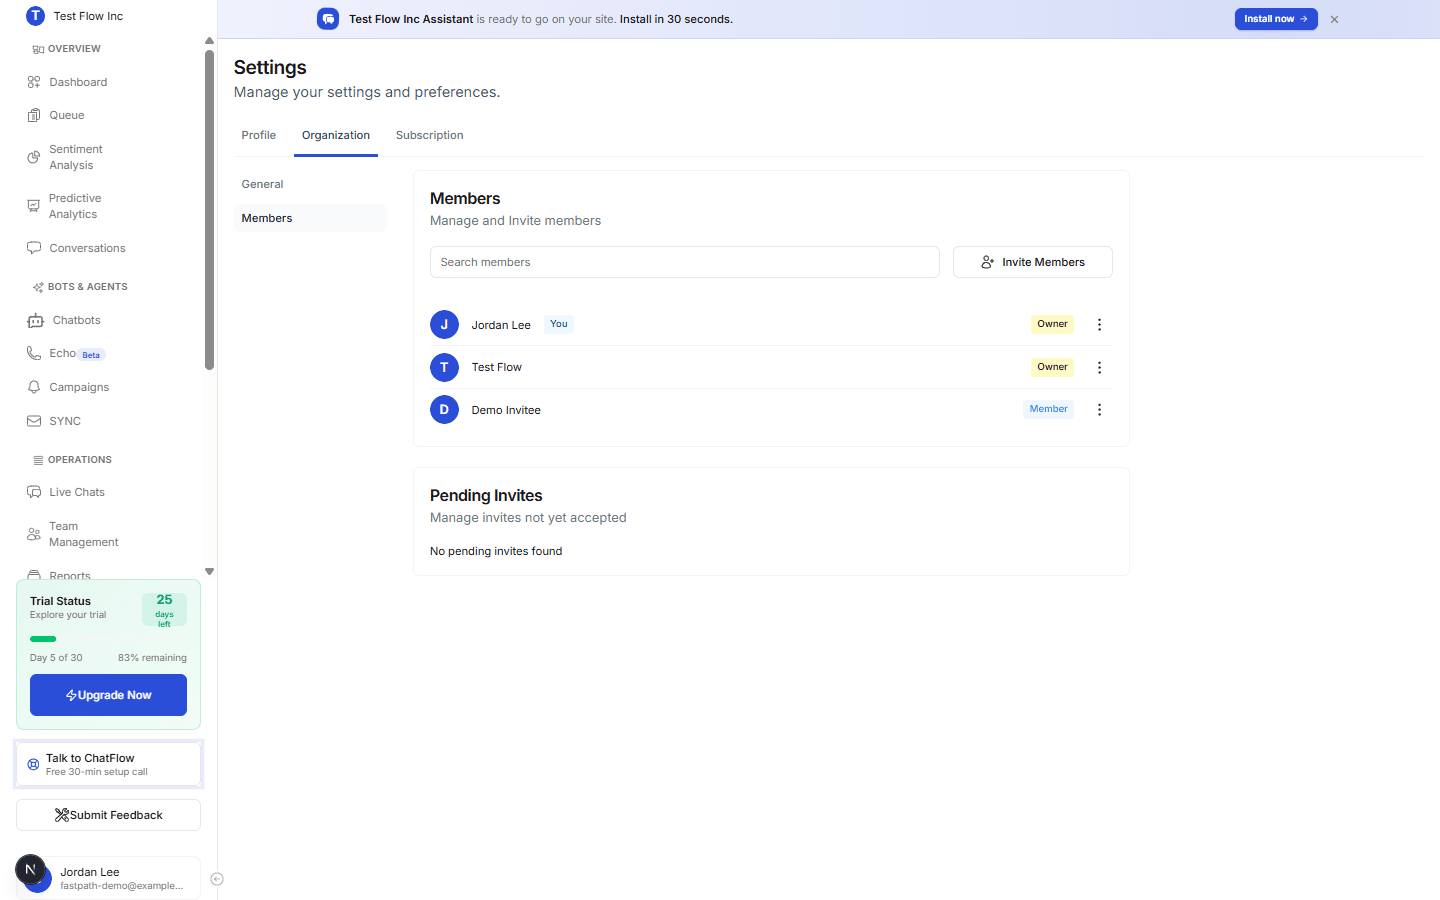Click the You tag beside Jordan Lee
Screen dimensions: 1440x900
(559, 324)
